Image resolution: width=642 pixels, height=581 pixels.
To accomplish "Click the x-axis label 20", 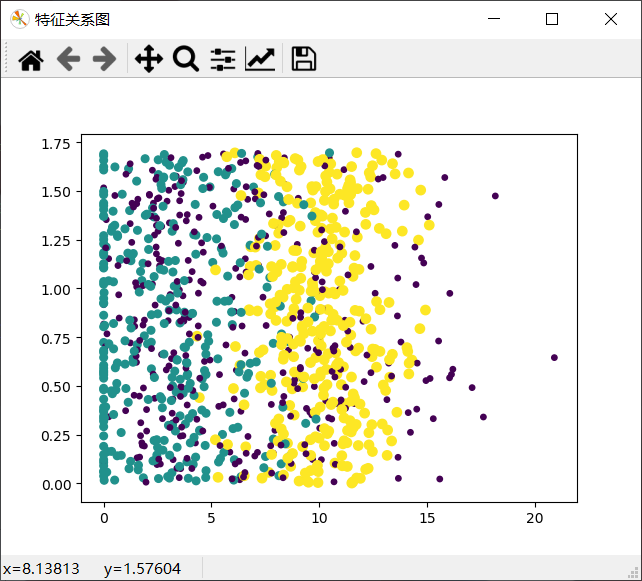I will 535,518.
